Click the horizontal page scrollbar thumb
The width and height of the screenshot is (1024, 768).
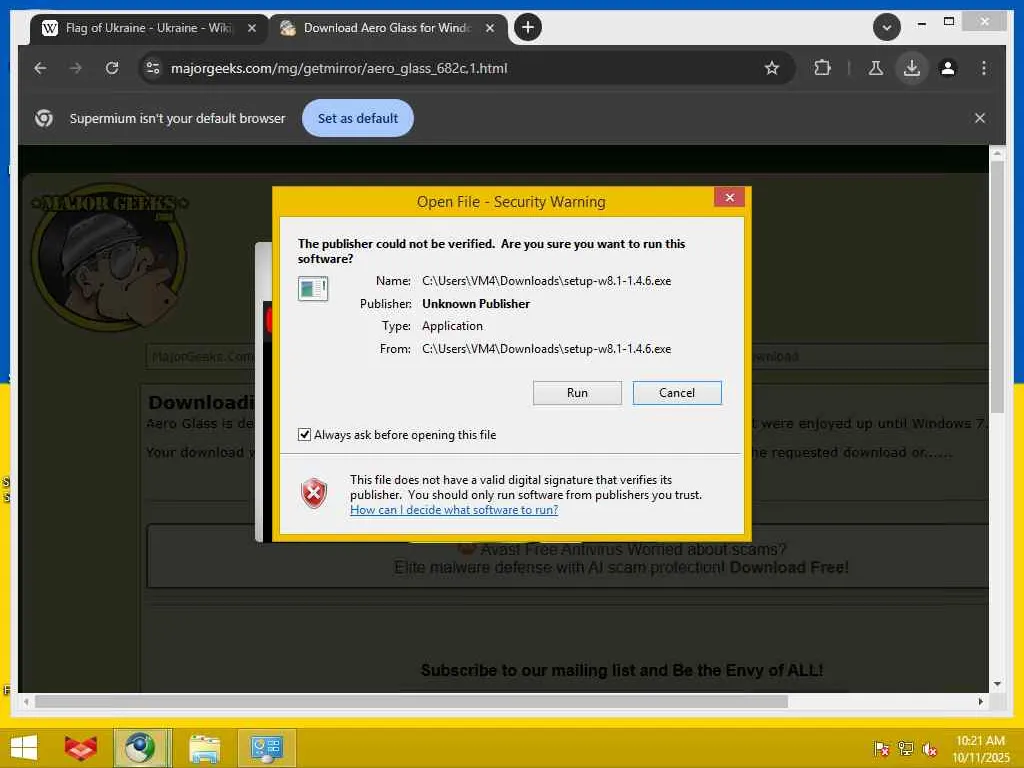(x=411, y=701)
